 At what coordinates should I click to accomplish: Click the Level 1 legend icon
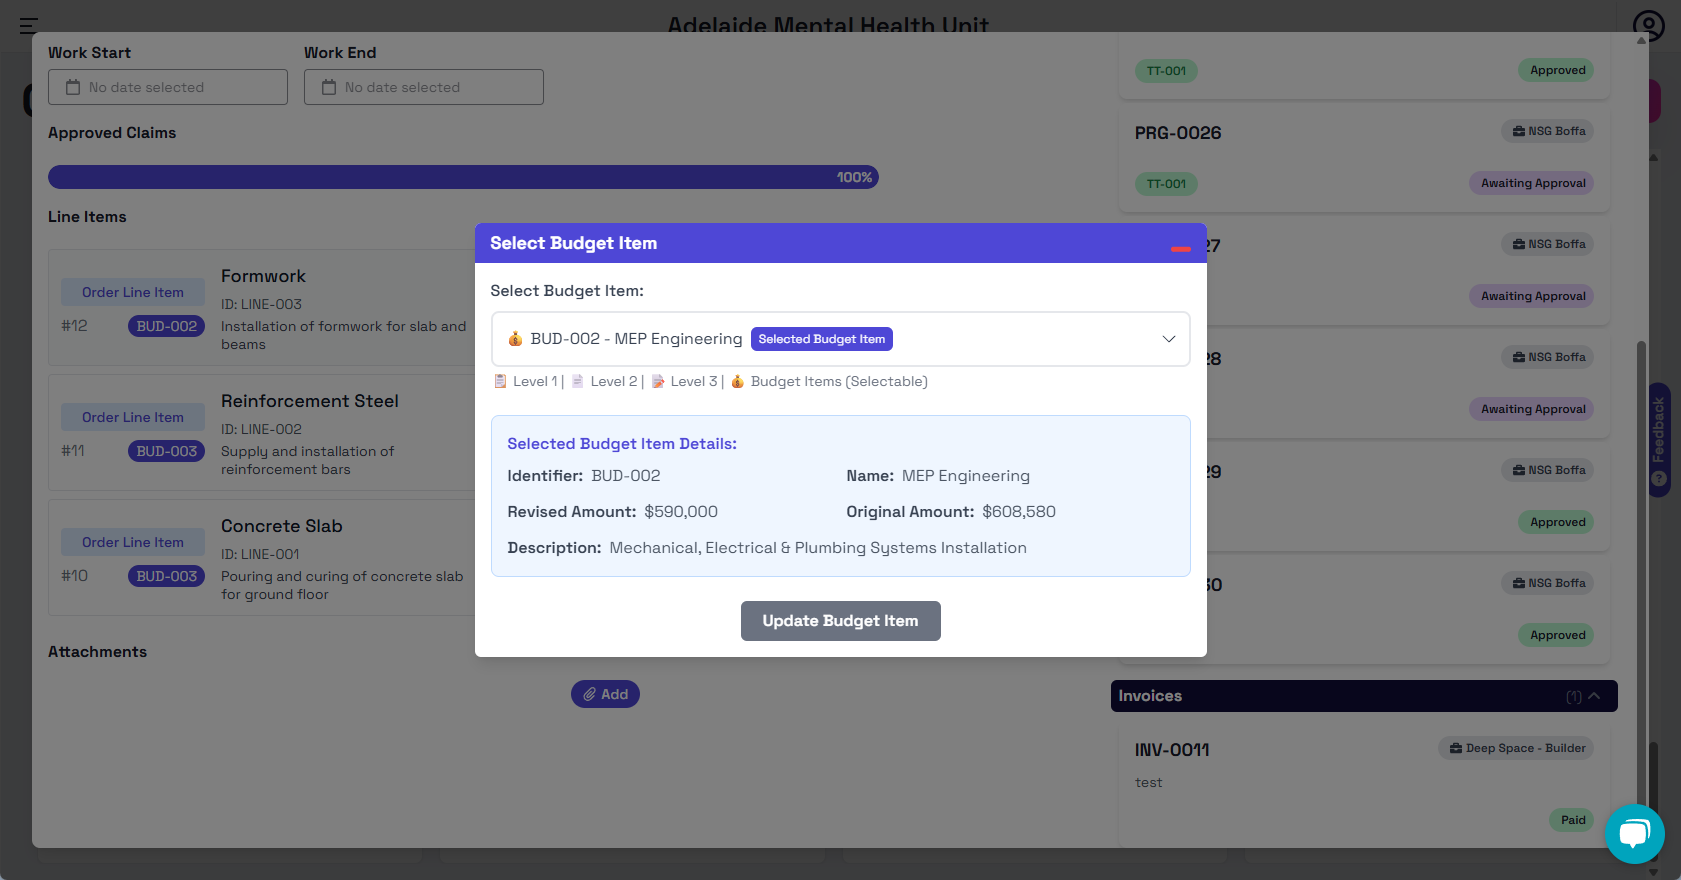click(x=501, y=381)
